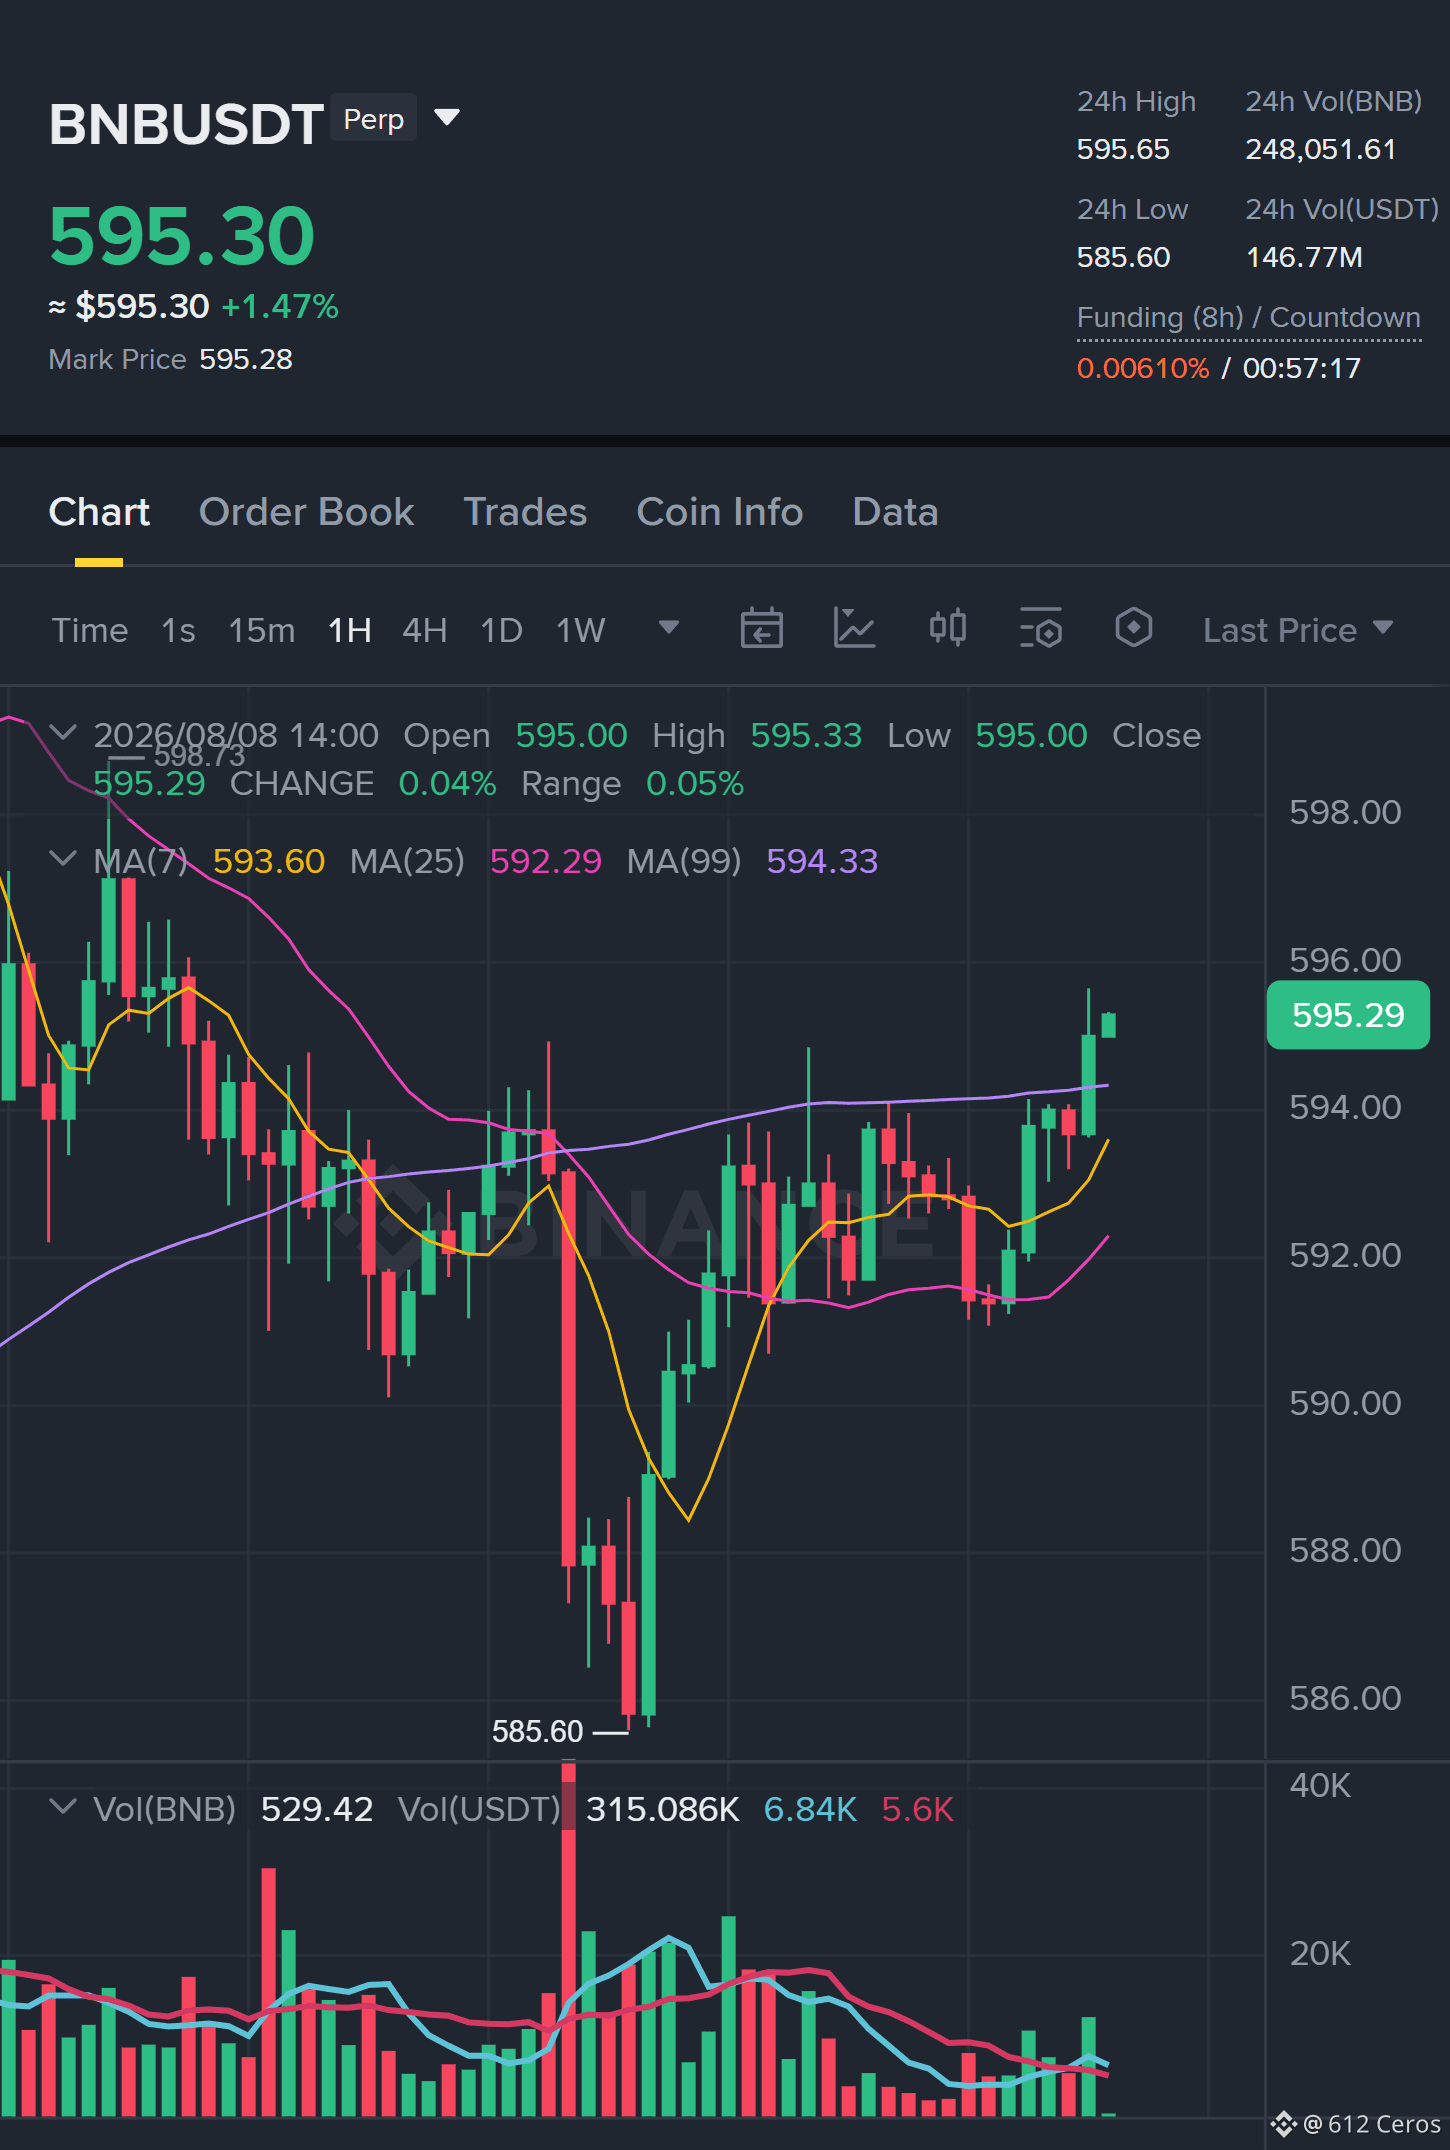Select the 1s interval

tap(178, 630)
